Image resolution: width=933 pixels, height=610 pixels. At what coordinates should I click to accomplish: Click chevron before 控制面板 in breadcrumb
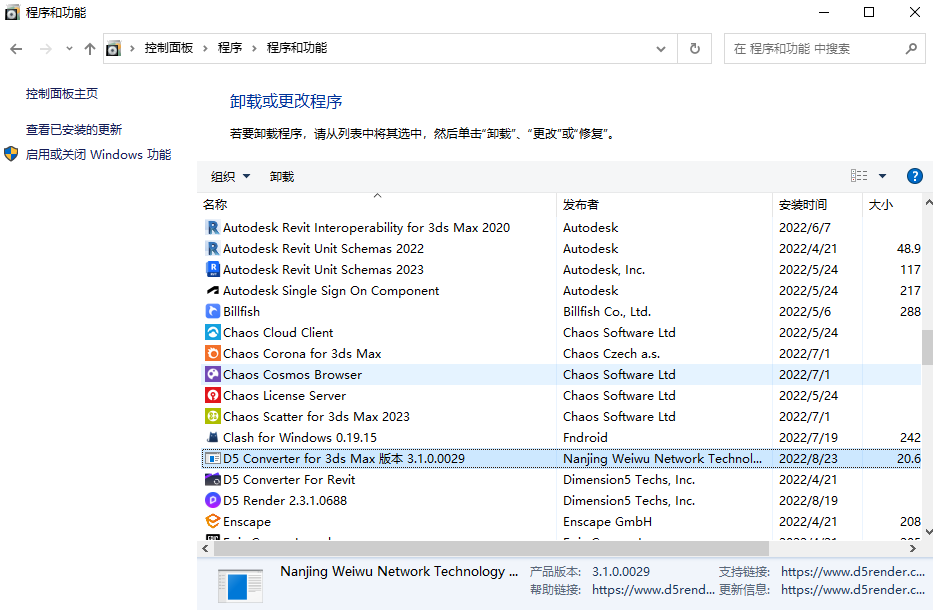132,48
